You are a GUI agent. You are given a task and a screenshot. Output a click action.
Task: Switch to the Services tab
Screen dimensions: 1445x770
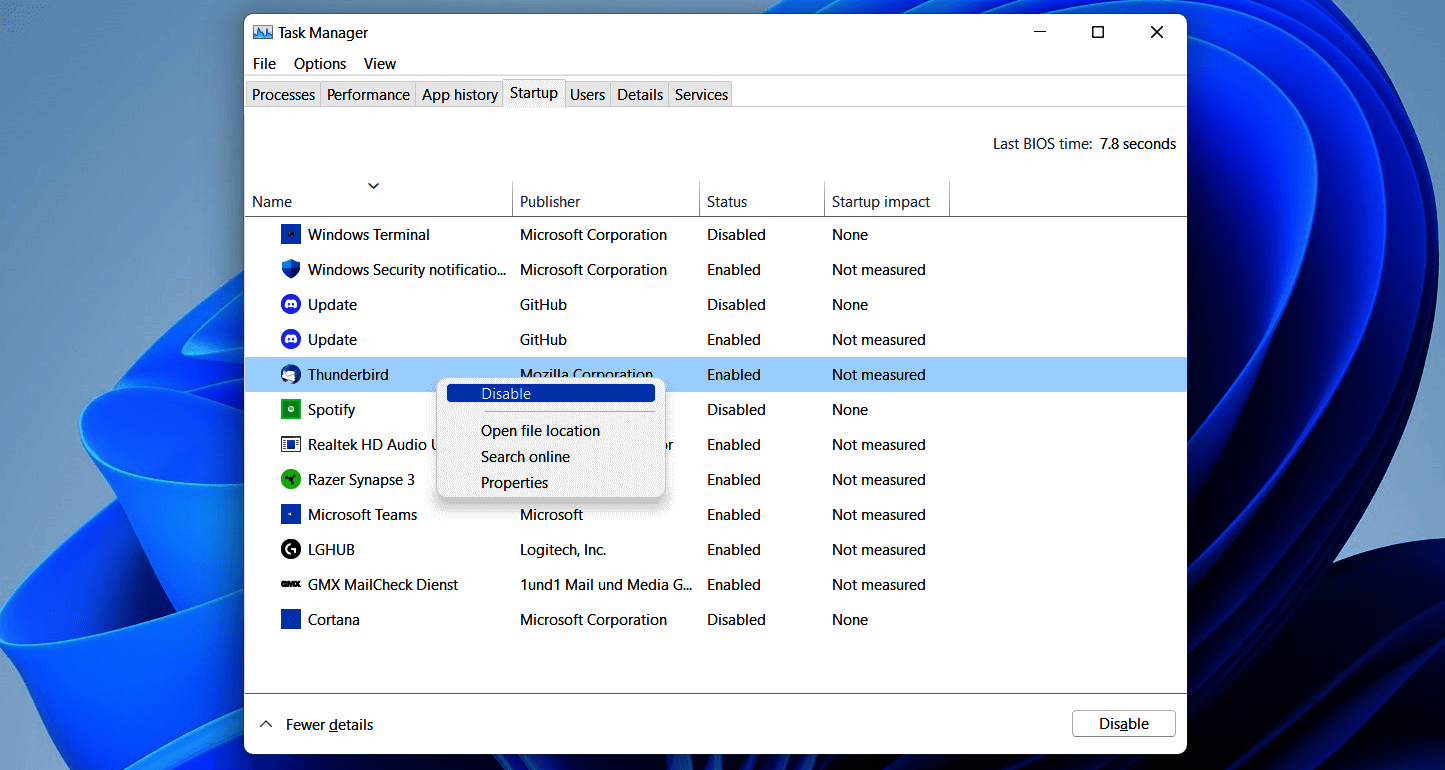coord(699,93)
